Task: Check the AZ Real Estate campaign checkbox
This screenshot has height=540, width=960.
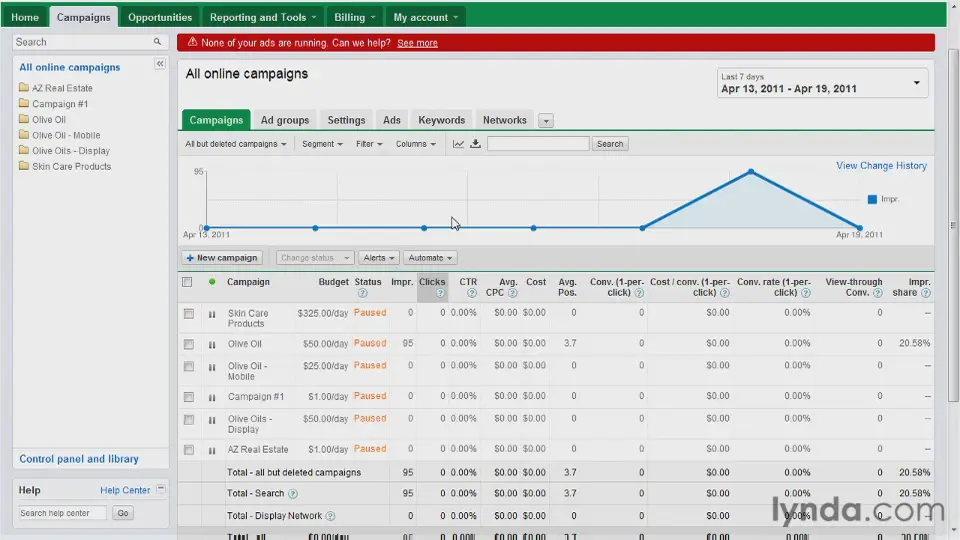Action: point(189,450)
